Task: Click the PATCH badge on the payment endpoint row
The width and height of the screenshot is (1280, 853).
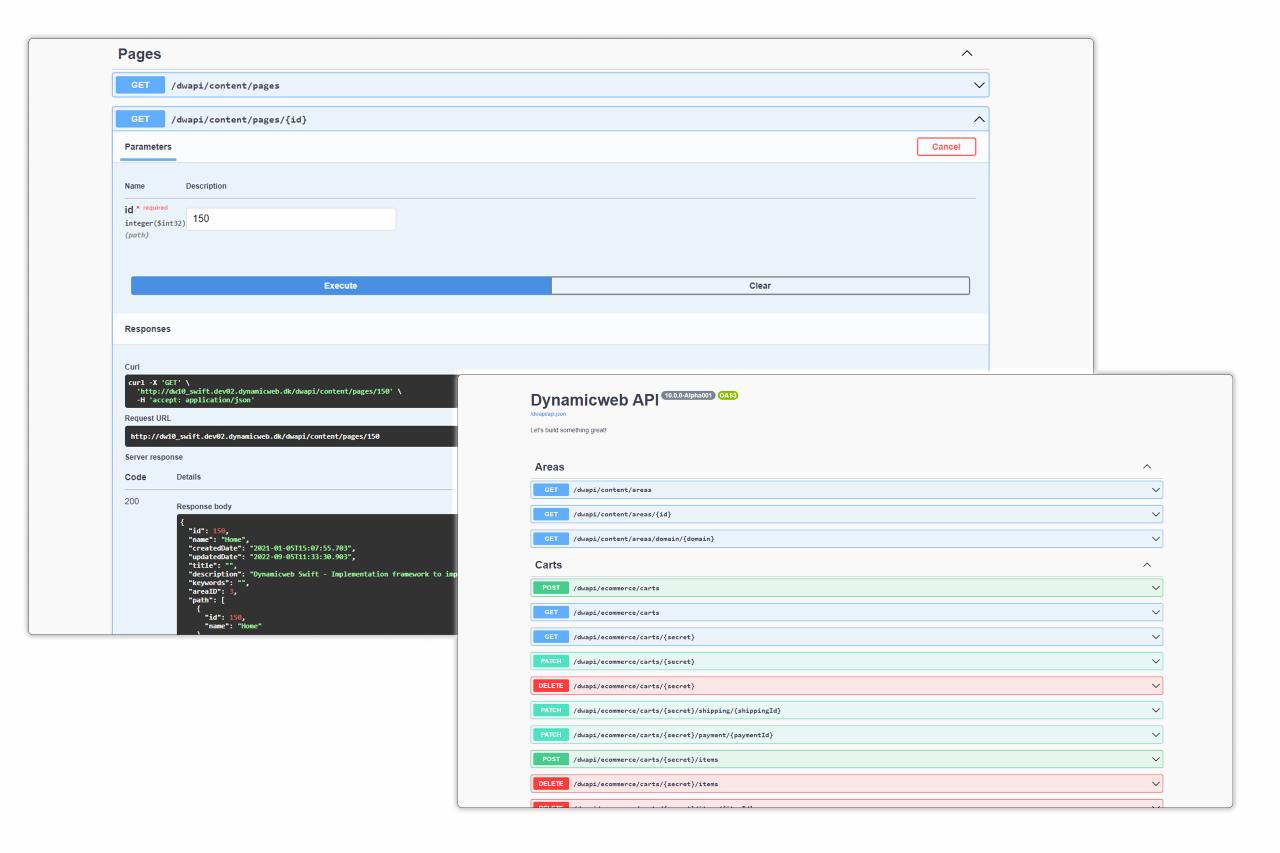Action: [x=549, y=734]
